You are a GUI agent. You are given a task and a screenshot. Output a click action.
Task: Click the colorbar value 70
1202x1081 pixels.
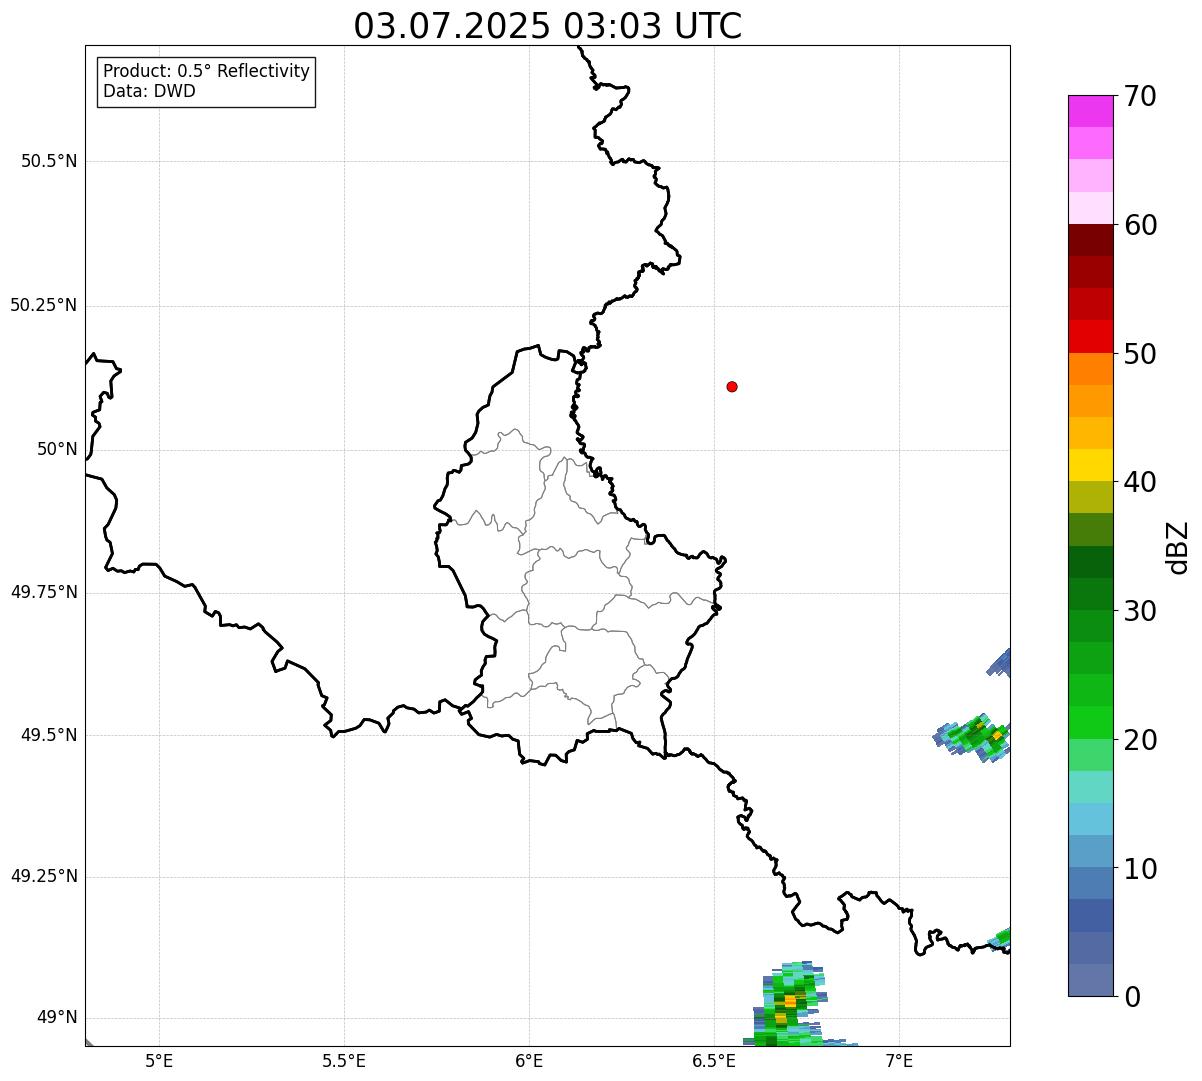(x=1140, y=96)
